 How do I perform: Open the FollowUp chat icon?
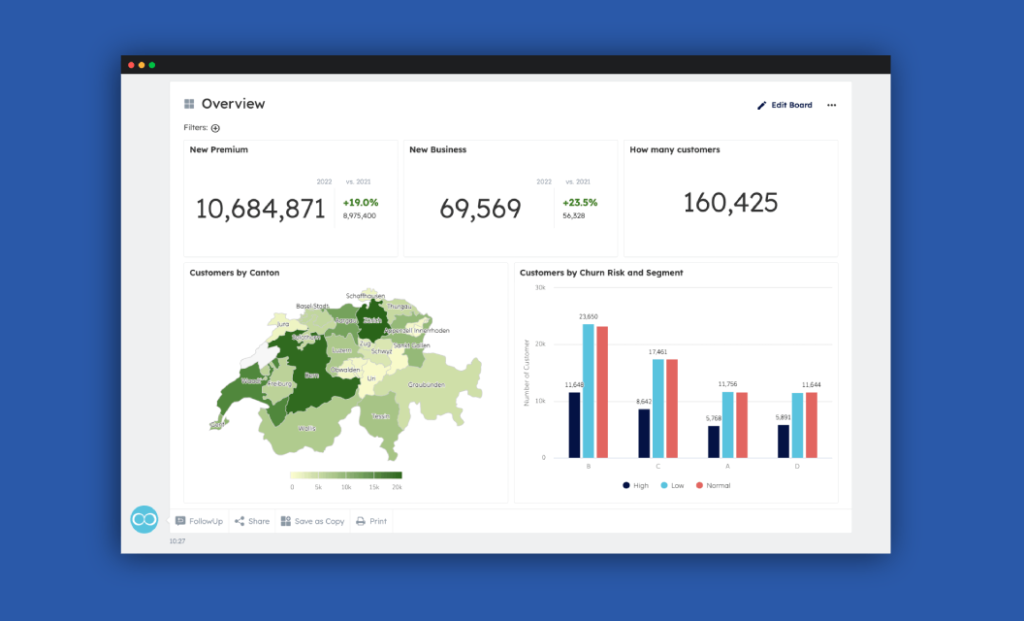180,521
